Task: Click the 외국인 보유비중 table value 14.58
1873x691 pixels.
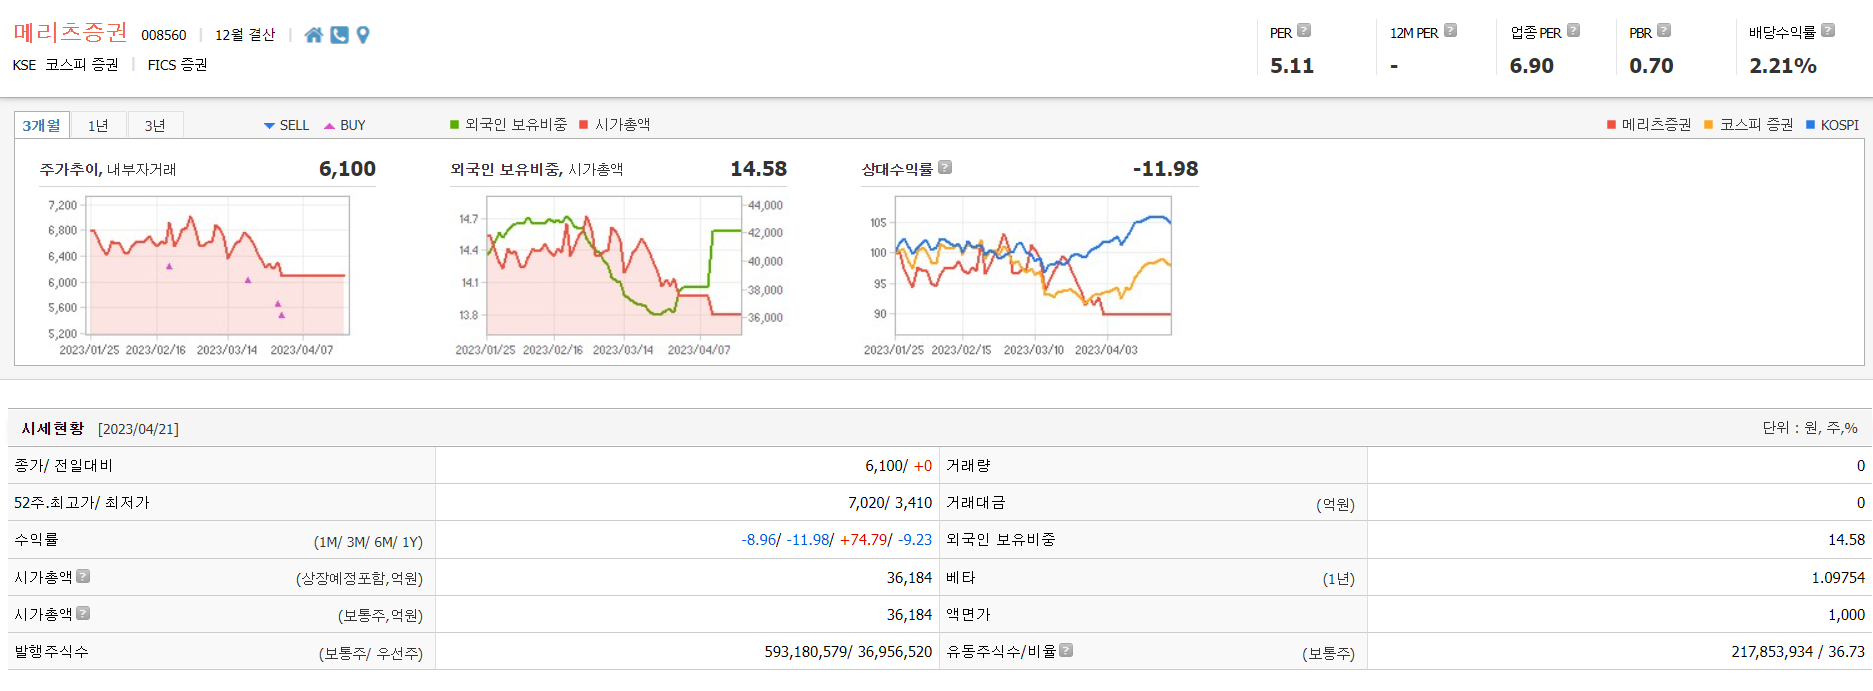Action: tap(1846, 540)
